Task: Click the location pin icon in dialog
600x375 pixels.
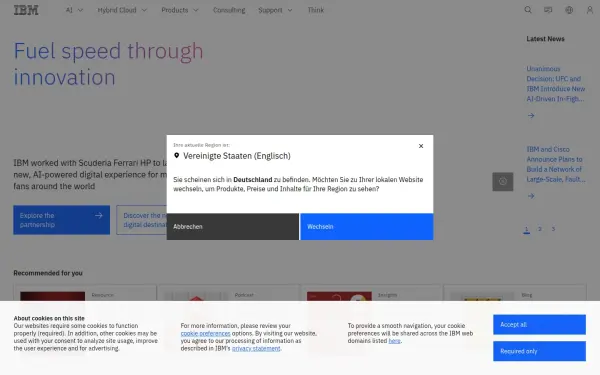Action: point(176,155)
